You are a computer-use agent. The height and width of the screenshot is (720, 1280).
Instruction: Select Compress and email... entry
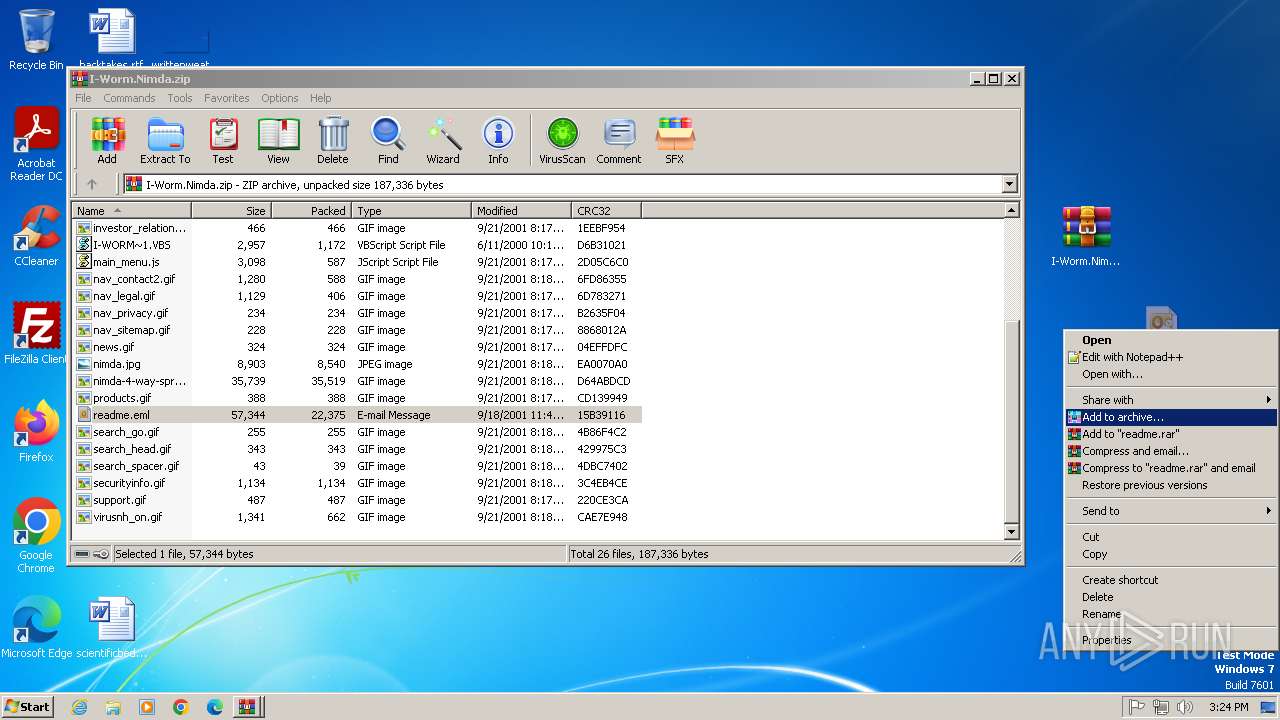(1171, 451)
